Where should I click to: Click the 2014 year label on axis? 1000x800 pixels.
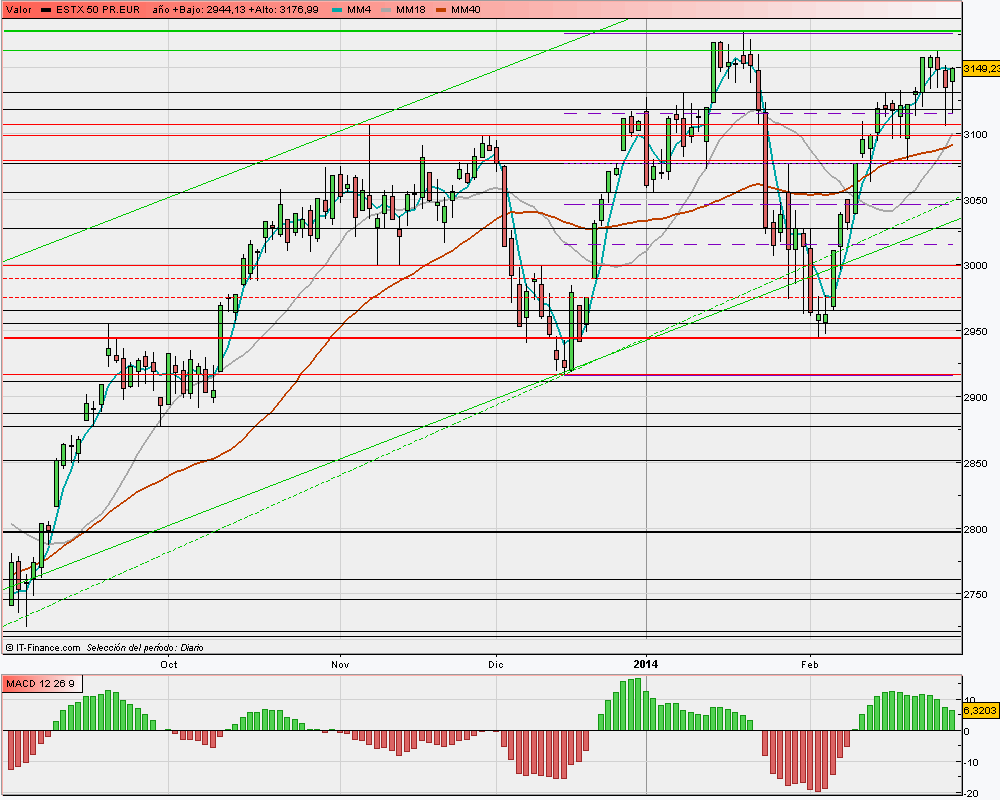pyautogui.click(x=645, y=664)
